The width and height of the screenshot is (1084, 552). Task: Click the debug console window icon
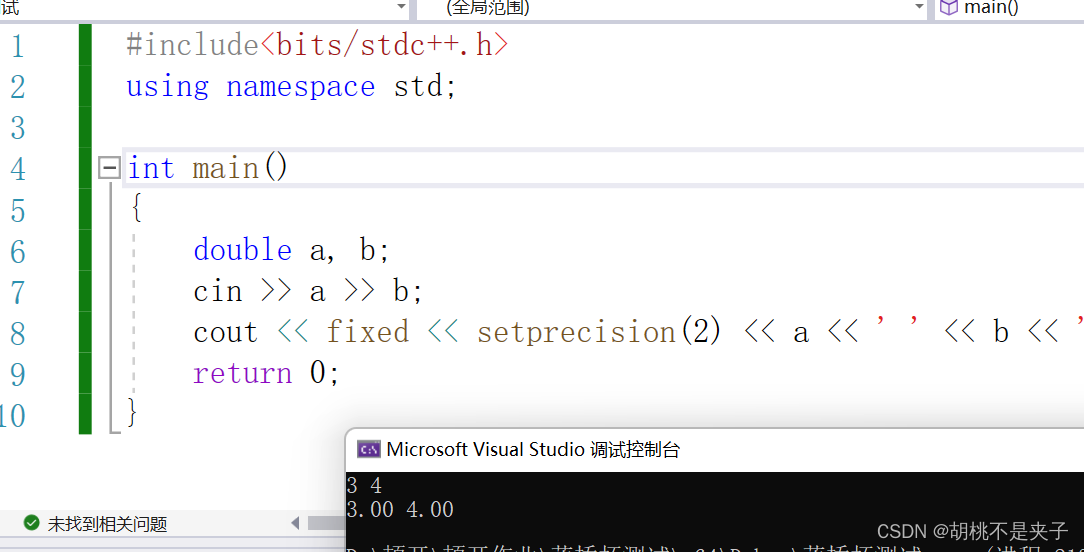(x=368, y=450)
